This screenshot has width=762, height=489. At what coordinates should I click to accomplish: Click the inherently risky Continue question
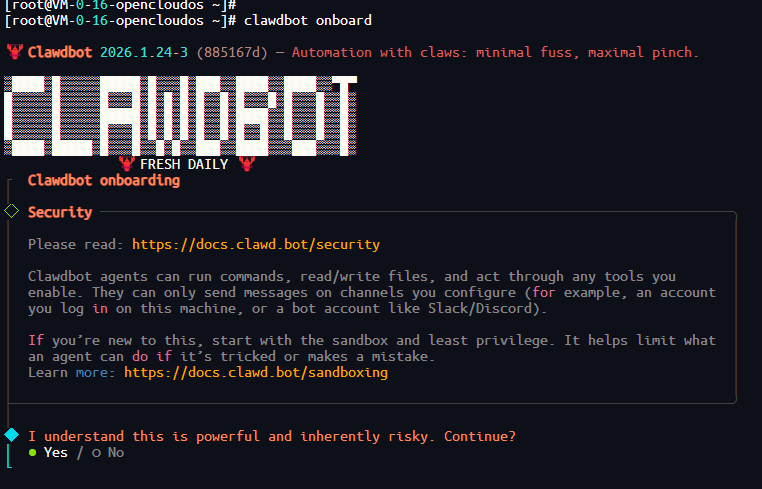point(272,437)
